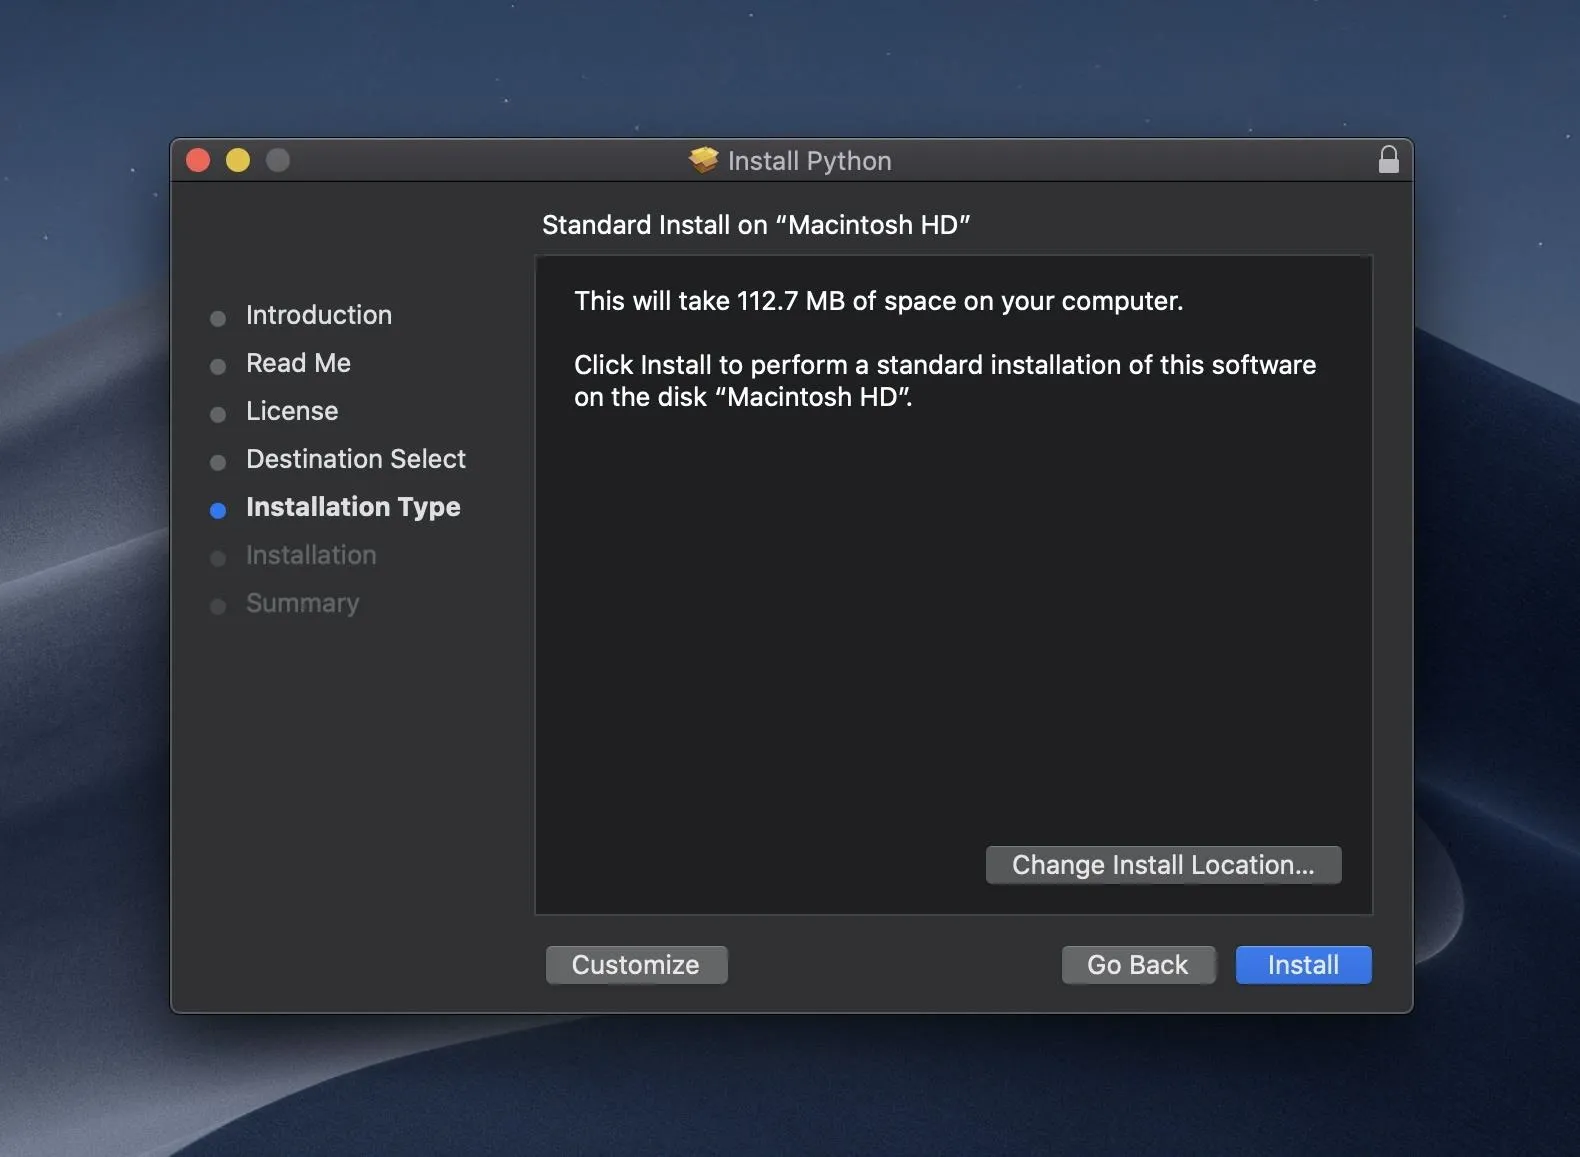The height and width of the screenshot is (1157, 1580).
Task: Select the License step in sidebar
Action: 292,411
